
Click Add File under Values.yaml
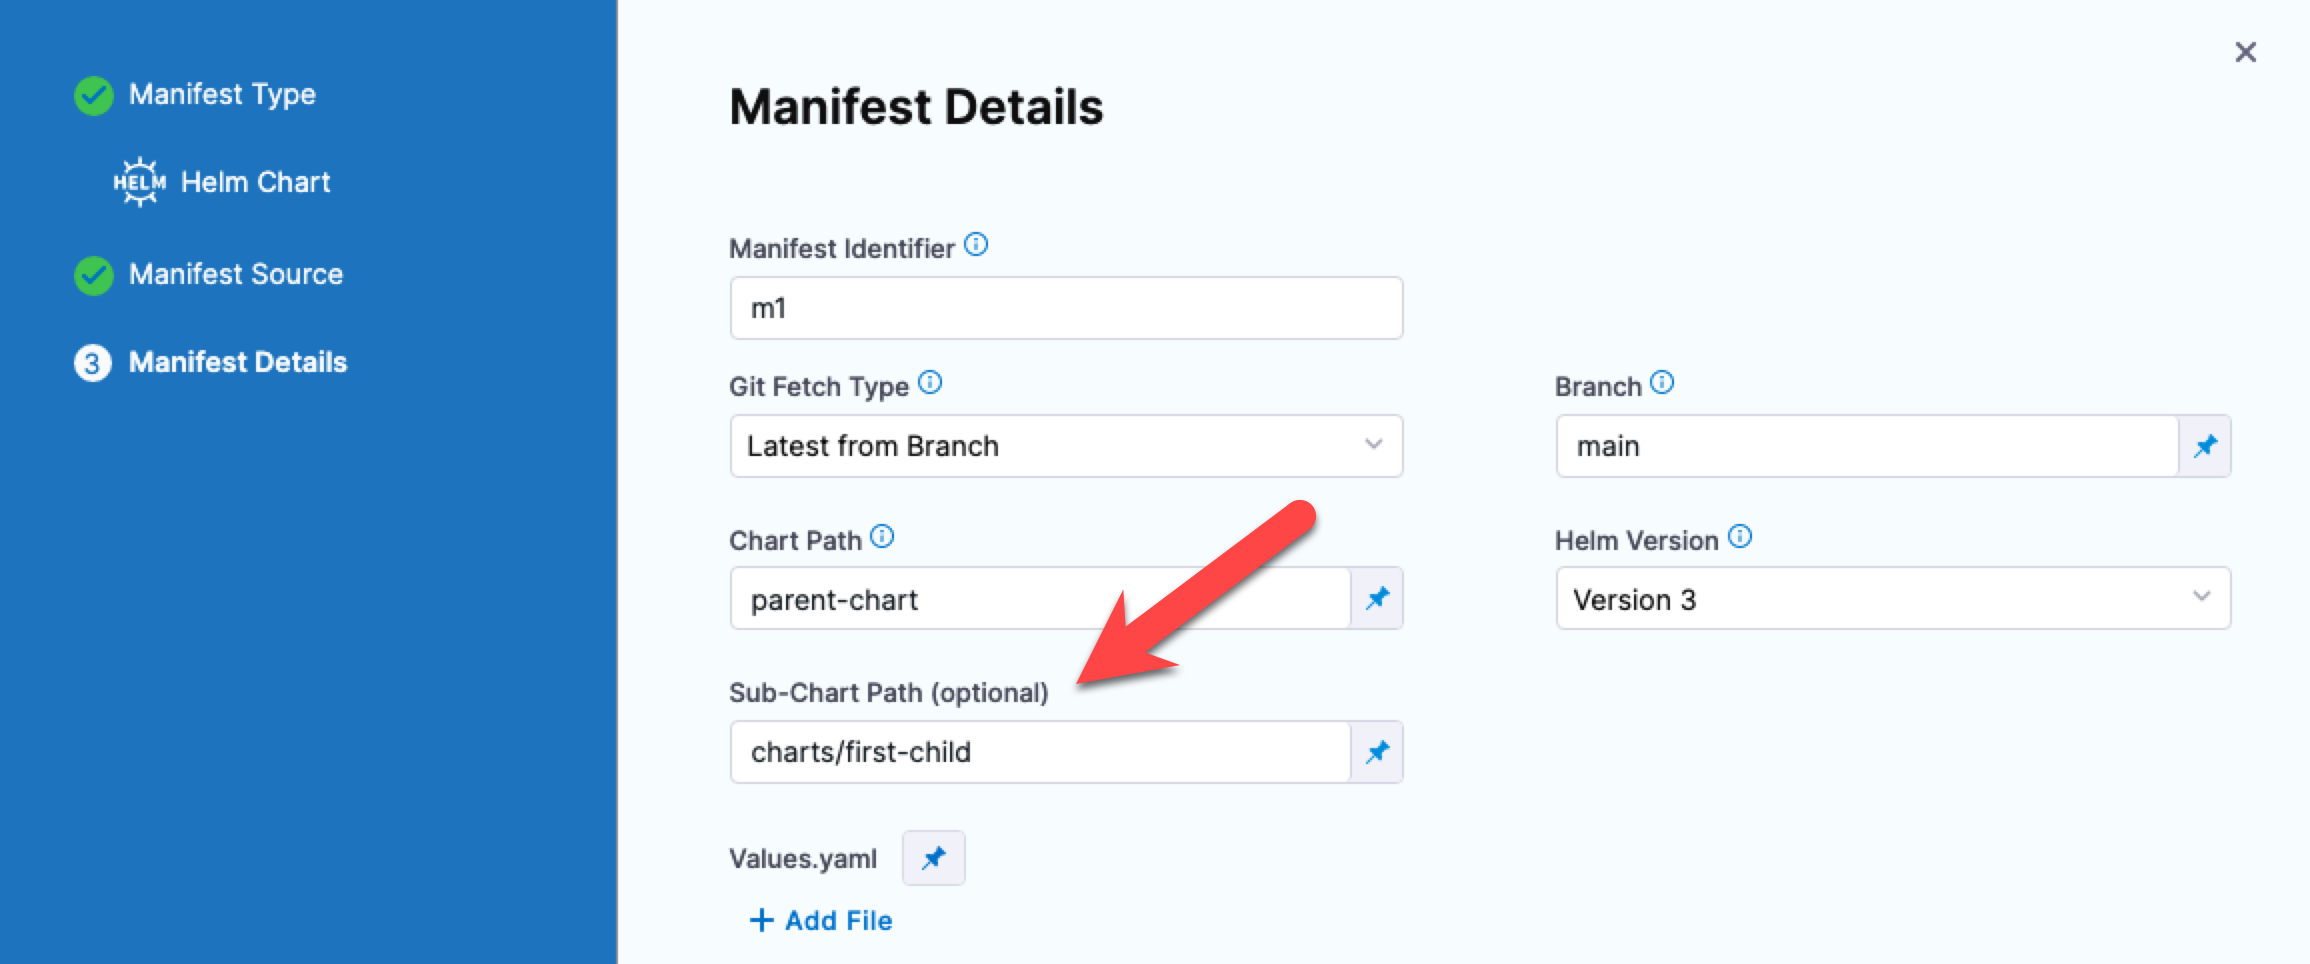[x=821, y=920]
